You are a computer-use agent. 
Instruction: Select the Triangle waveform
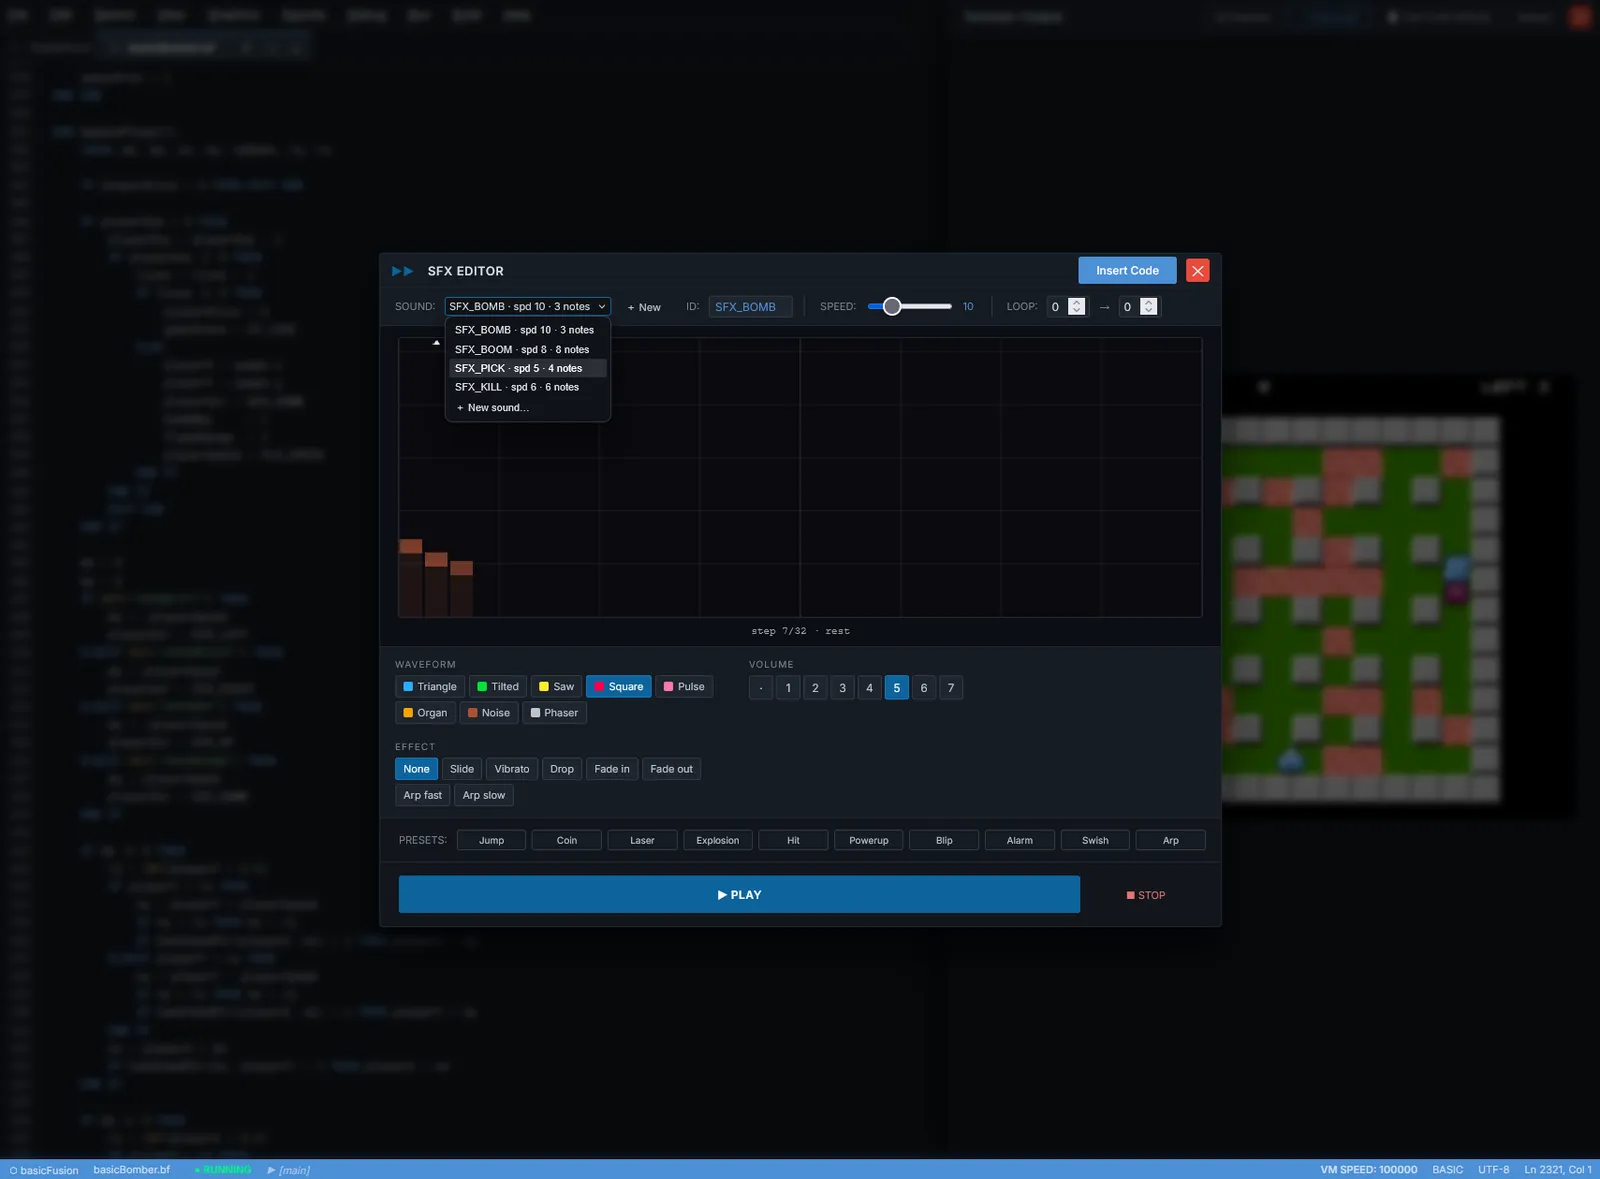430,687
